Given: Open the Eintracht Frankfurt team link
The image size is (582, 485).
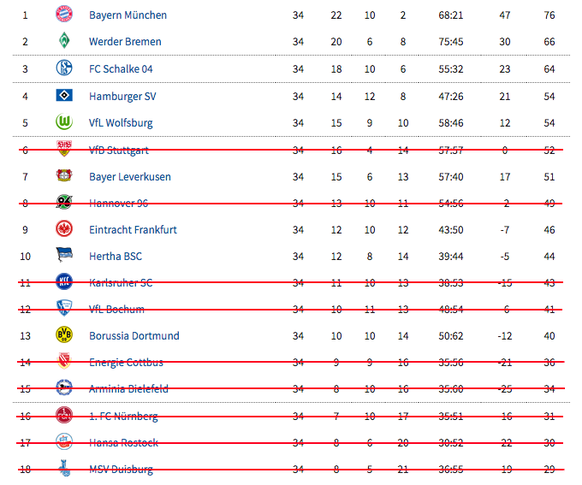Looking at the screenshot, I should coord(133,230).
